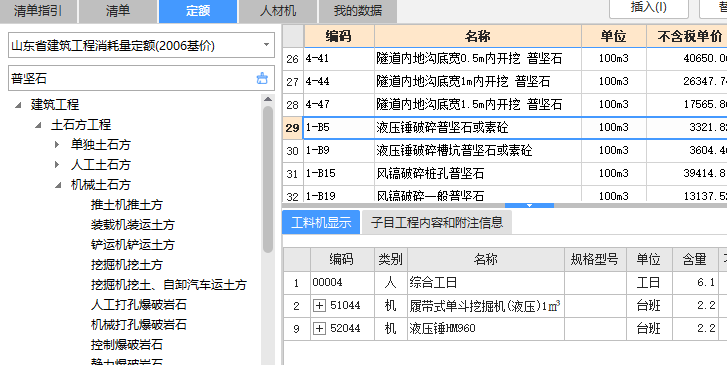Switch to the 清单 tab

[x=118, y=11]
